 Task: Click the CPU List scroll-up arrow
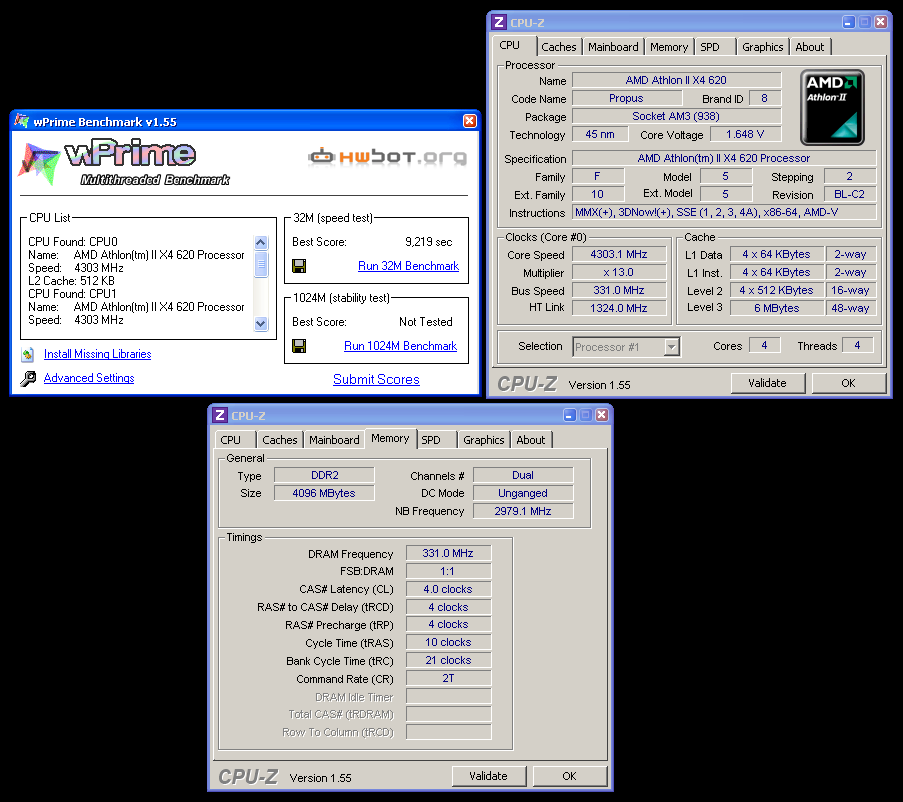tap(261, 242)
